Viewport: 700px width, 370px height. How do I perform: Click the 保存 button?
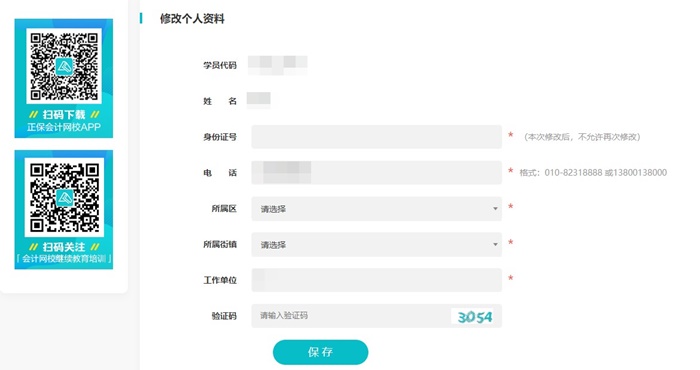(321, 352)
